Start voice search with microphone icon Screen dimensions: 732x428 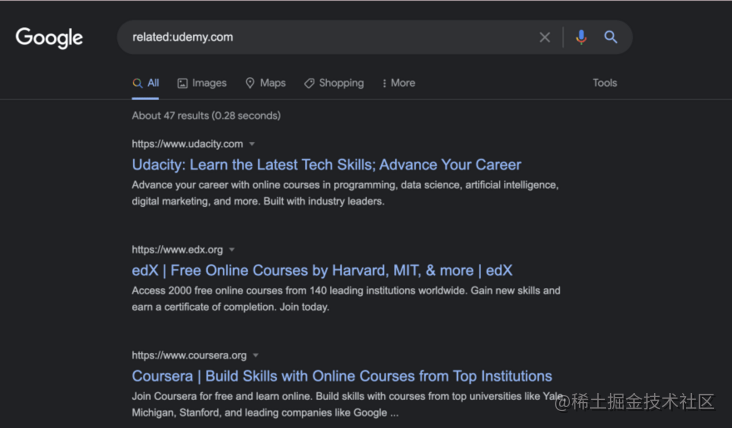(581, 37)
